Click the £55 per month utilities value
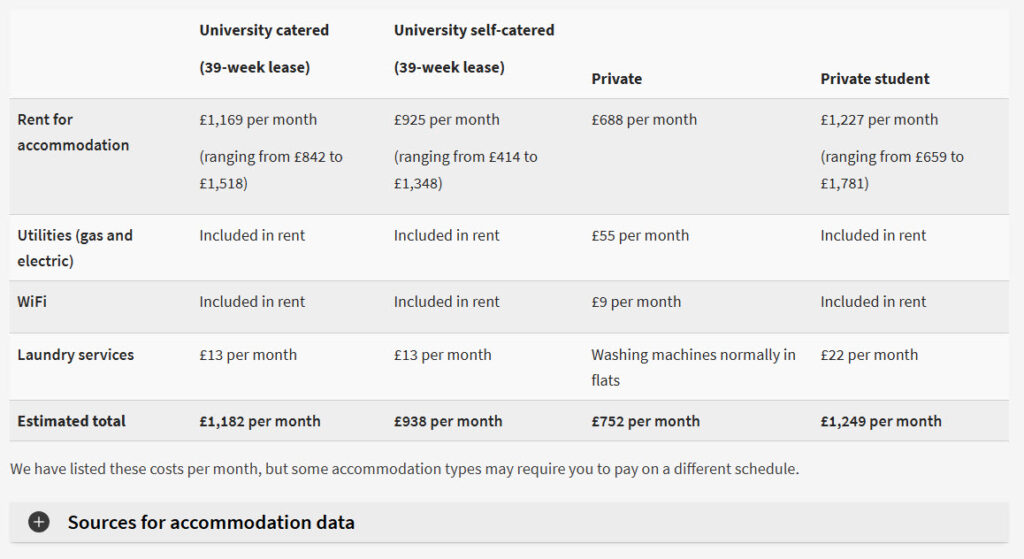Screen dimensions: 1024x559 pyautogui.click(x=640, y=236)
